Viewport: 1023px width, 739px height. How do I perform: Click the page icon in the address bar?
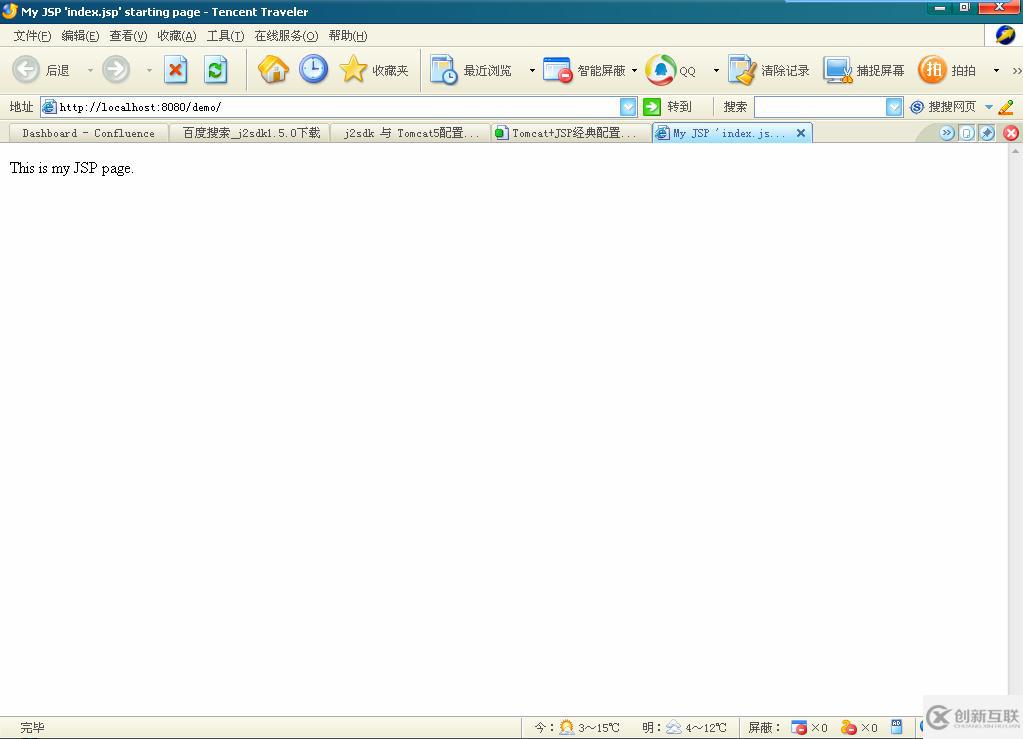point(49,107)
